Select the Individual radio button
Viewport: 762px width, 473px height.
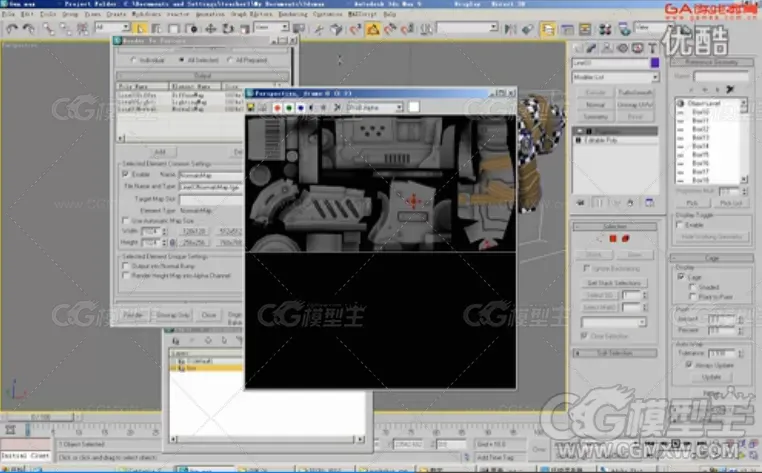(133, 60)
